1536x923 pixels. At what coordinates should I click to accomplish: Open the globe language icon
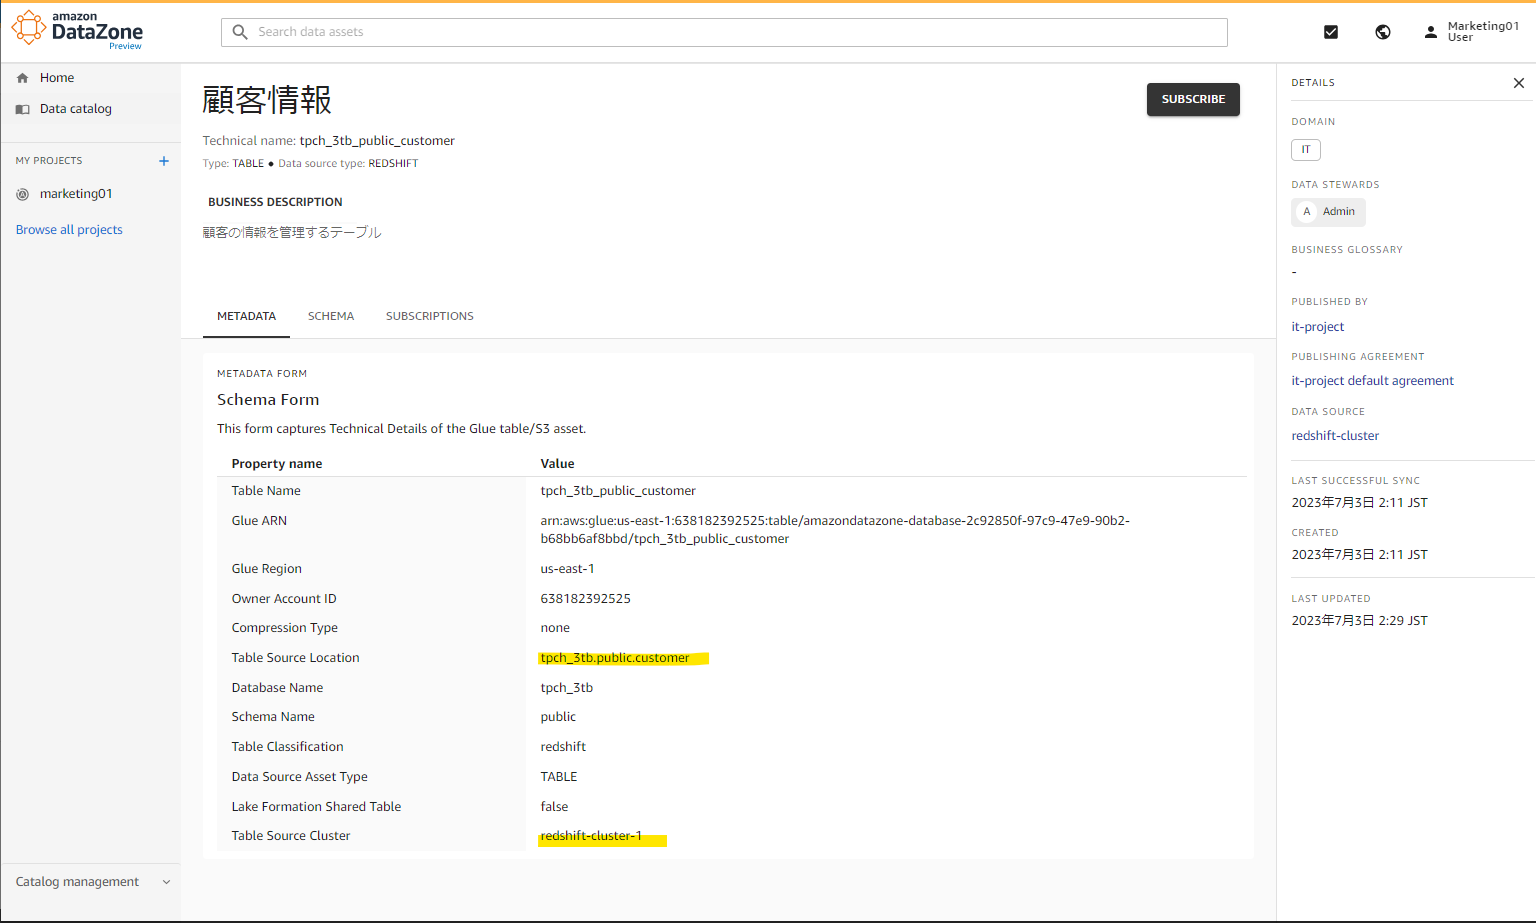pos(1383,32)
